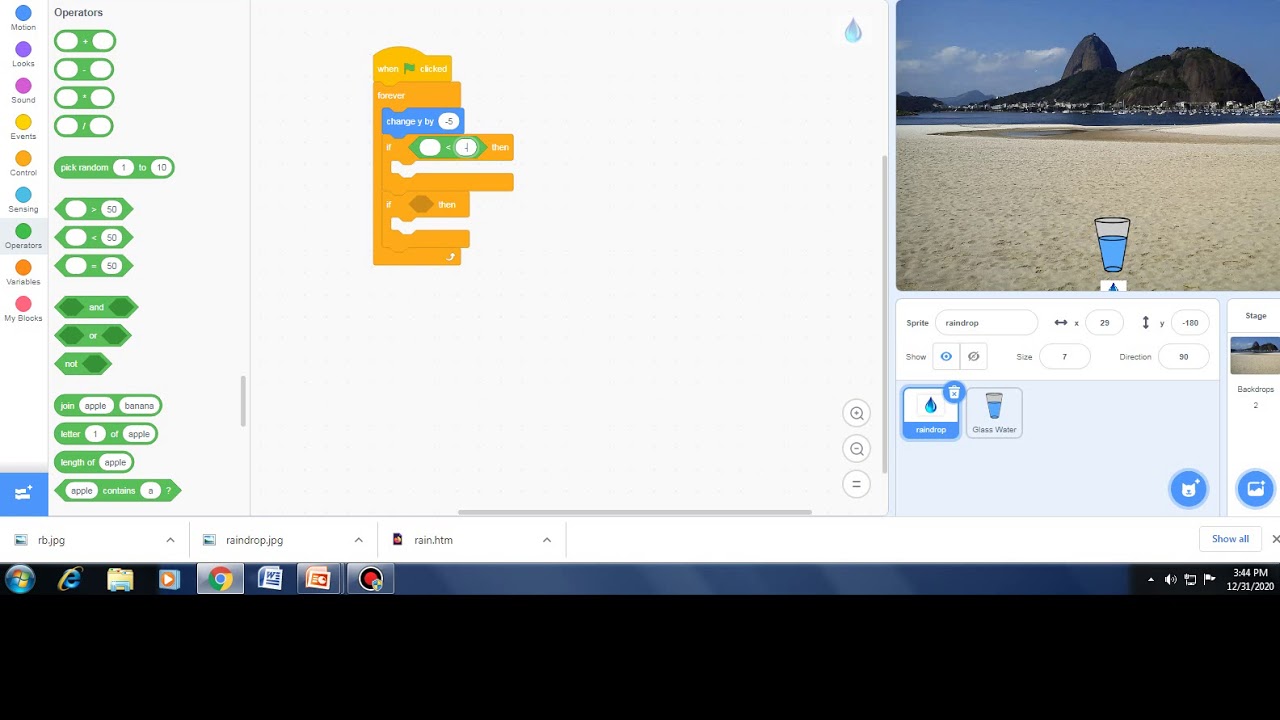1280x720 pixels.
Task: Select the Events block category
Action: click(x=23, y=127)
